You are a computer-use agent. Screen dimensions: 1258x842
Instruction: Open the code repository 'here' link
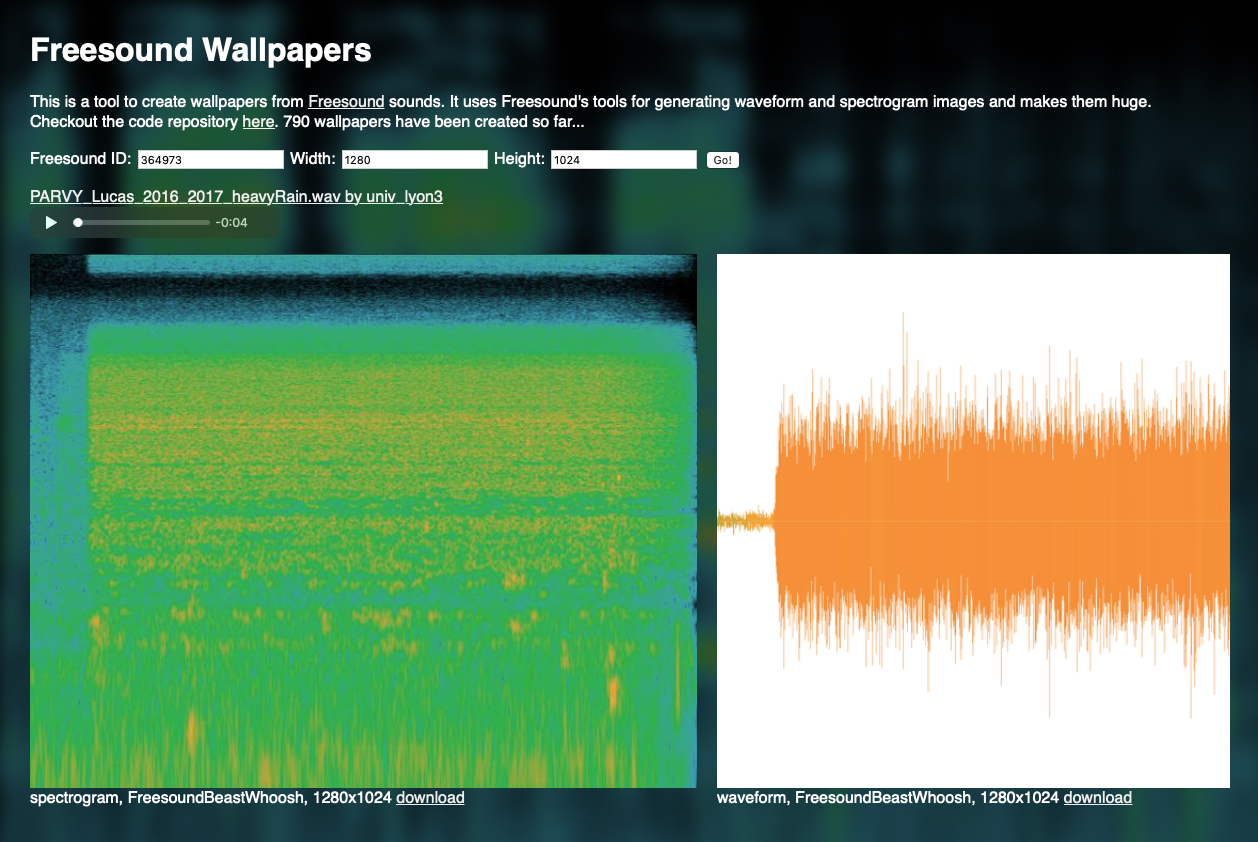[258, 122]
